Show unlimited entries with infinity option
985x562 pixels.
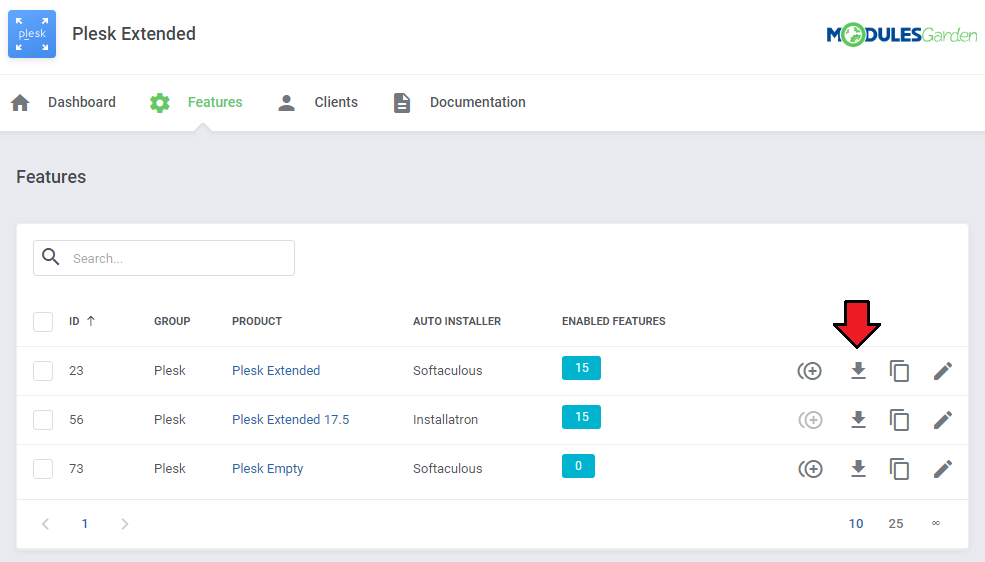click(x=936, y=523)
